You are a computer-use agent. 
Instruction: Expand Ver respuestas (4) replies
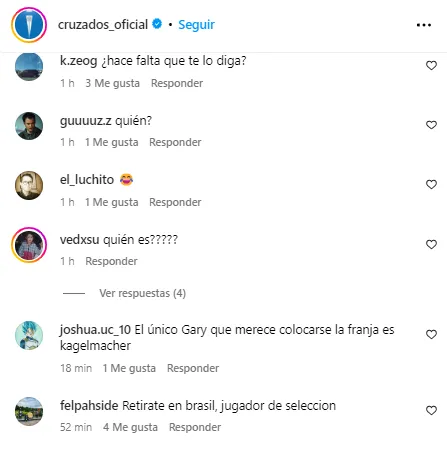point(142,293)
